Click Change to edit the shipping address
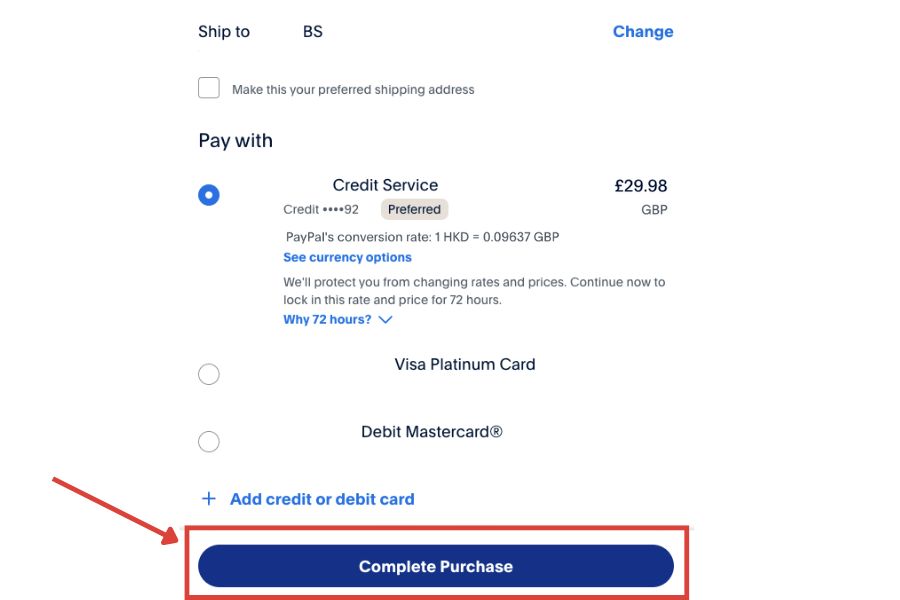Screen dimensions: 900x600 [642, 31]
